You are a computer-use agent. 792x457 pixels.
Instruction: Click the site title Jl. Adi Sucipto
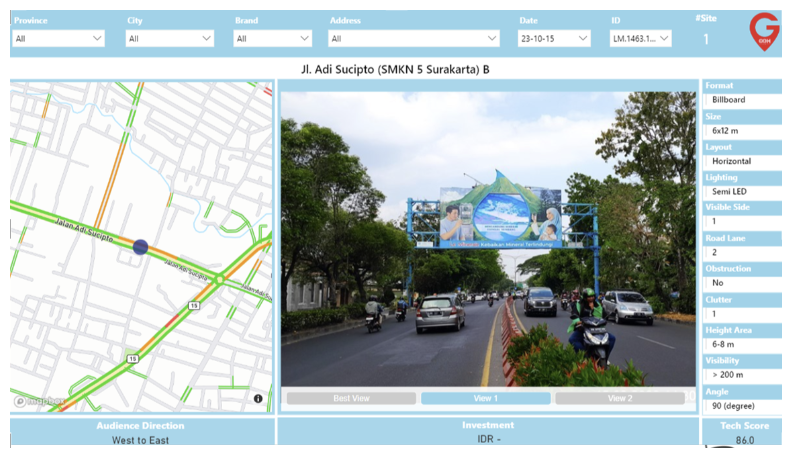pyautogui.click(x=395, y=70)
